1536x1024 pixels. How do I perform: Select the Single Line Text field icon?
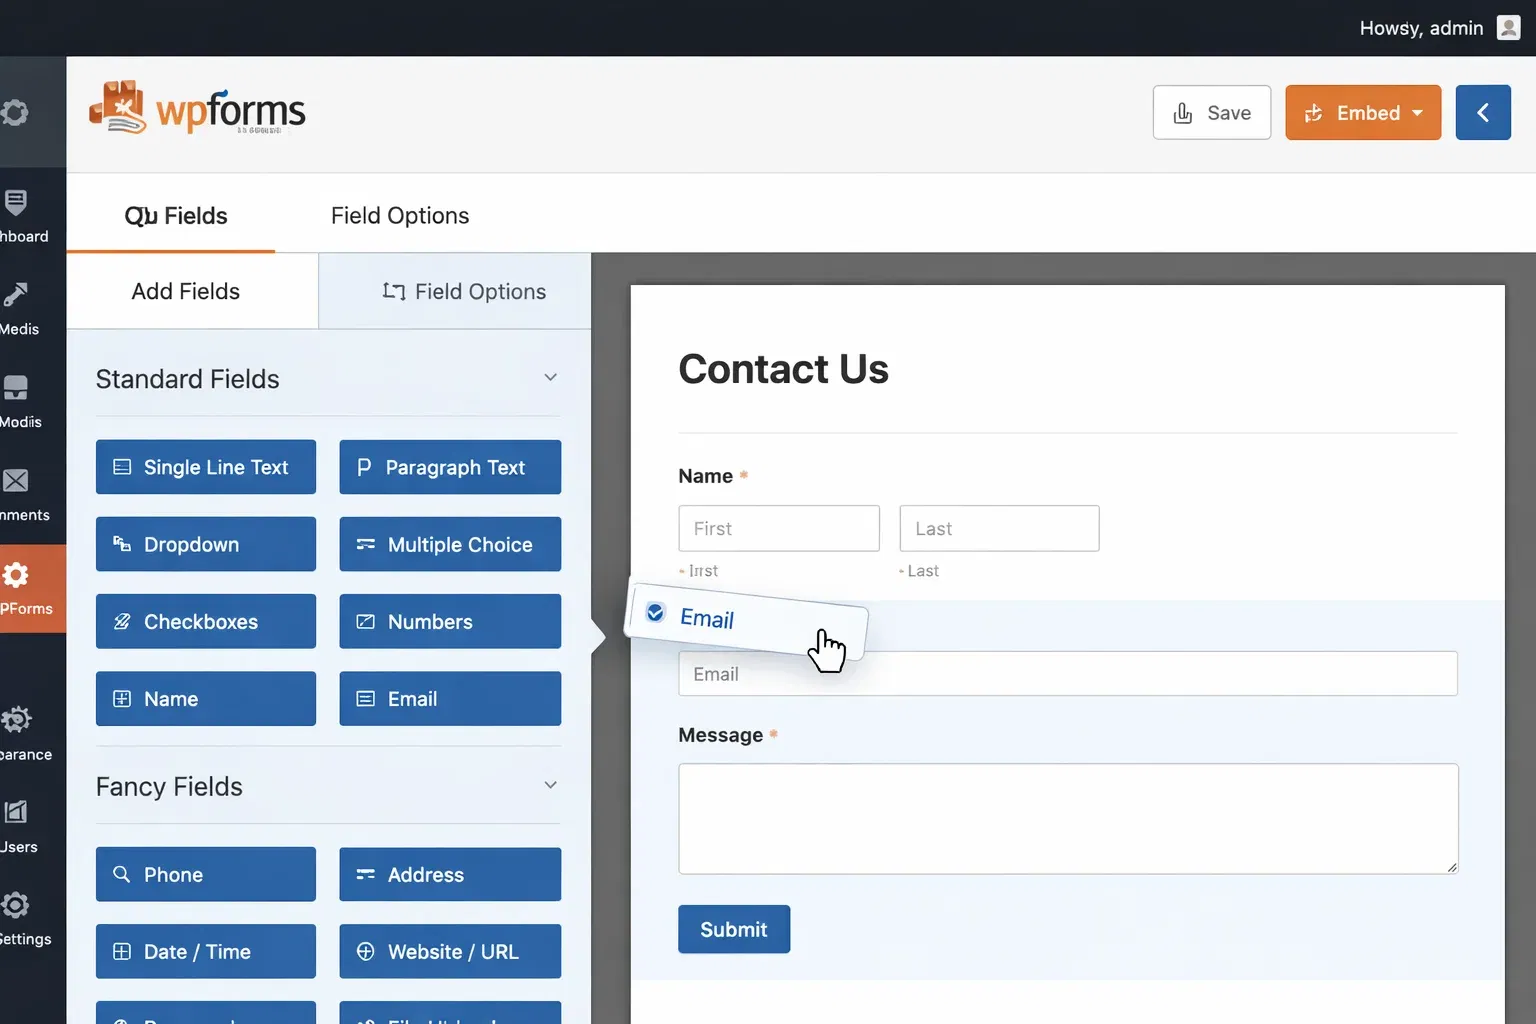pos(123,467)
